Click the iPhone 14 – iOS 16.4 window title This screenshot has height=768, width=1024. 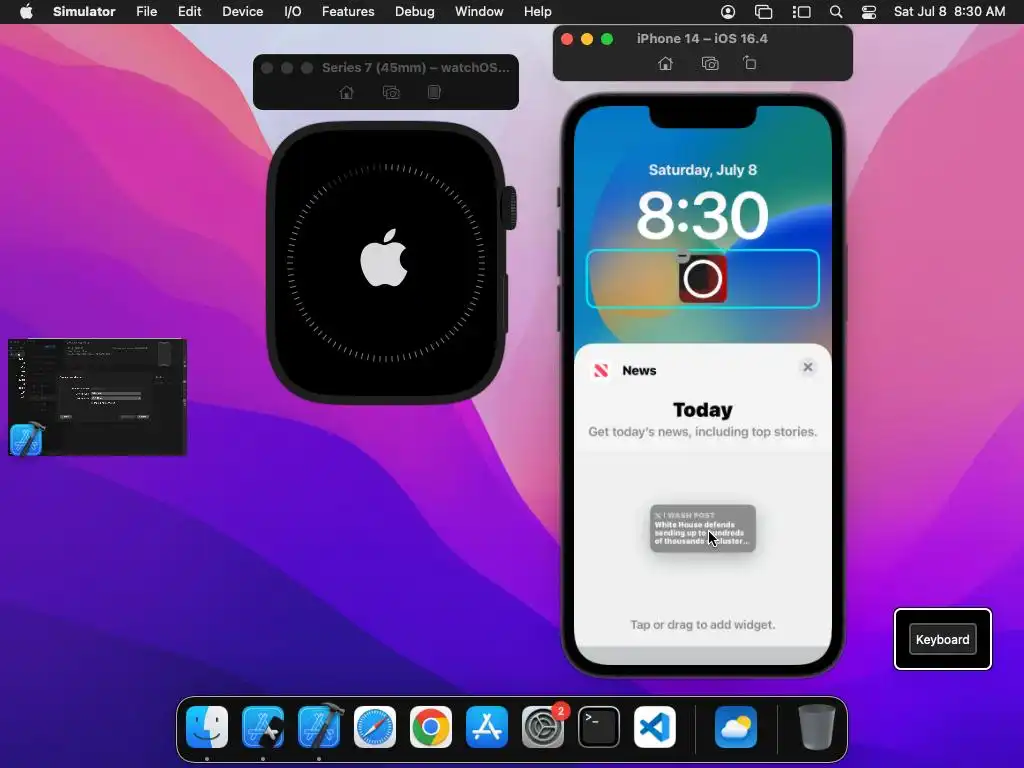[702, 39]
